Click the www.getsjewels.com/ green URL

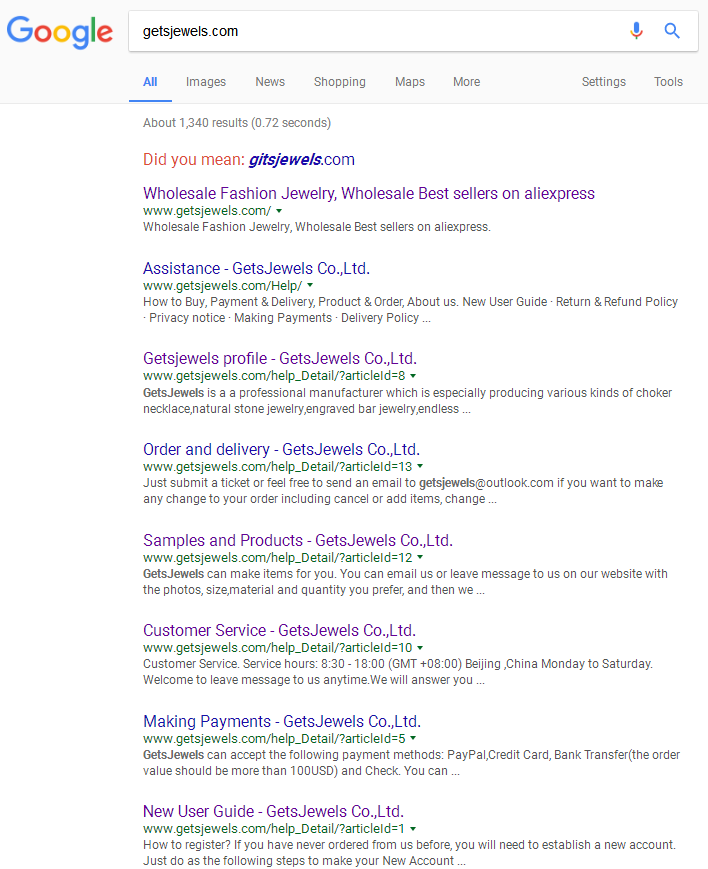(207, 211)
